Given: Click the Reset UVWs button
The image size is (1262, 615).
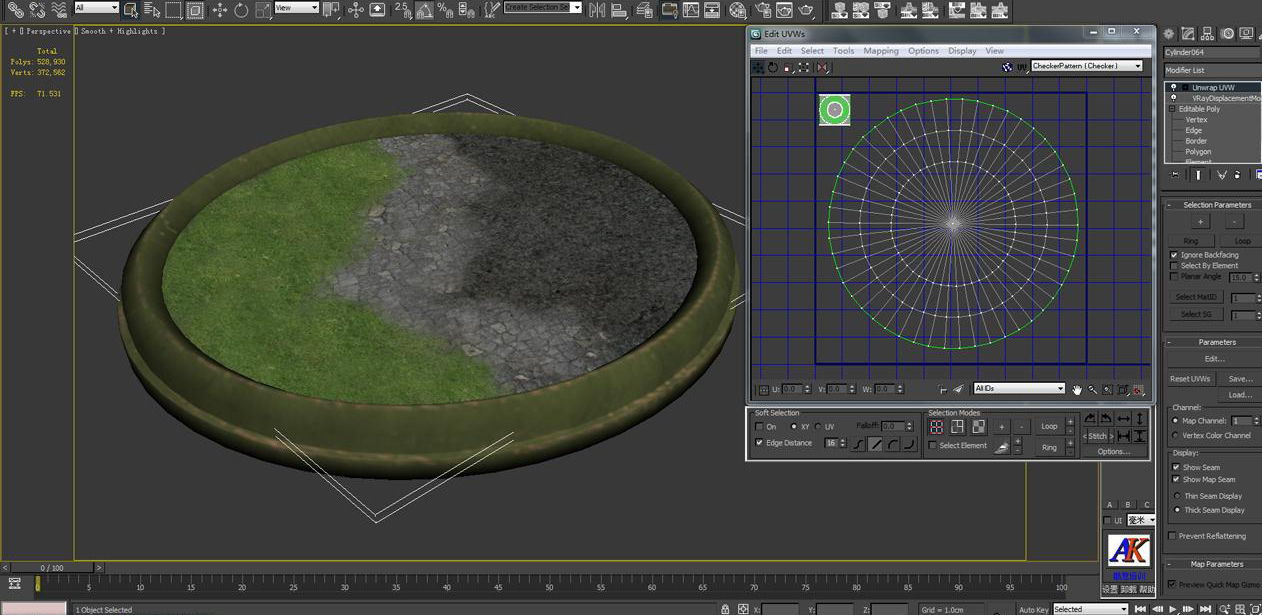Looking at the screenshot, I should (1191, 379).
